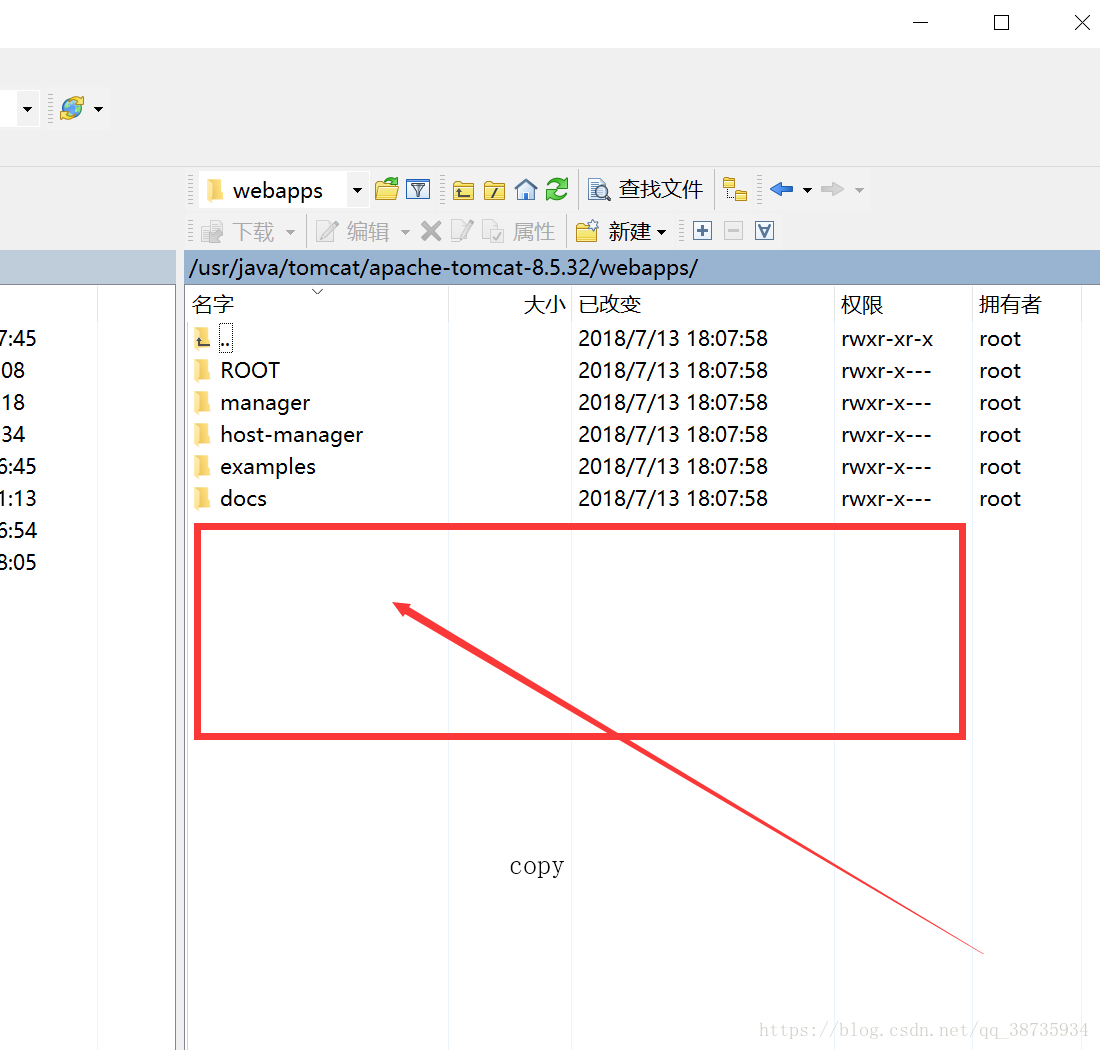The height and width of the screenshot is (1050, 1100).
Task: Refresh the remote directory listing
Action: [557, 189]
